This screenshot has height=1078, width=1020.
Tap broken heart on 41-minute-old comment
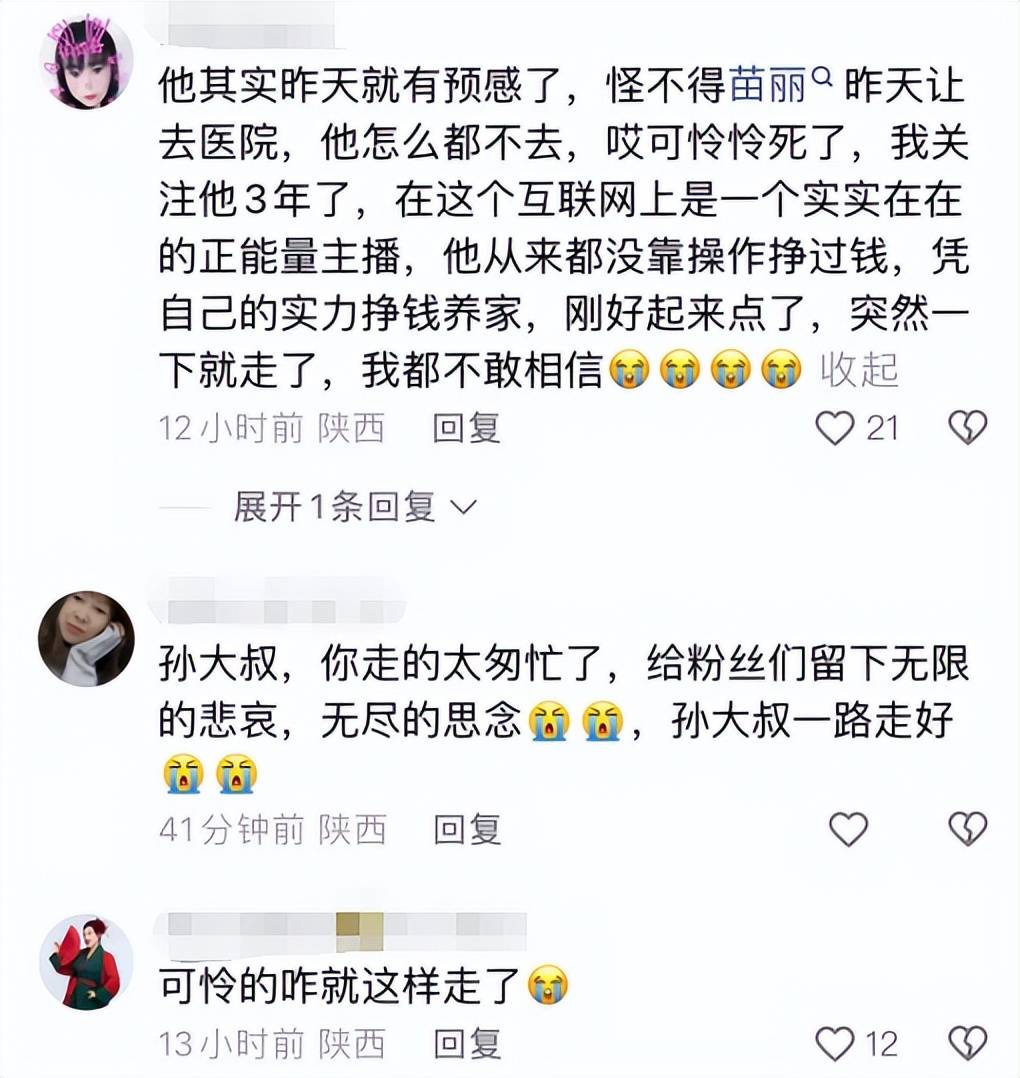pyautogui.click(x=968, y=828)
